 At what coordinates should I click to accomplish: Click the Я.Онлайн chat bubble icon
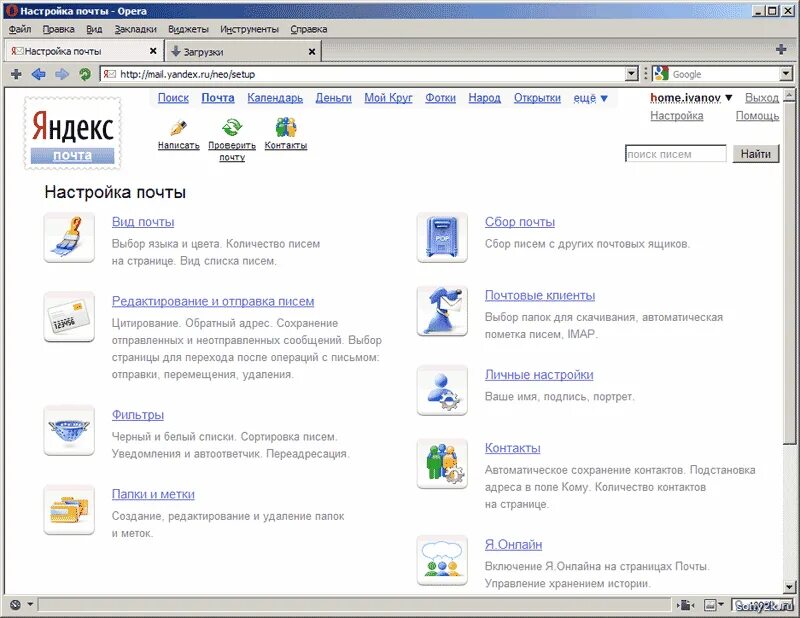pos(442,560)
